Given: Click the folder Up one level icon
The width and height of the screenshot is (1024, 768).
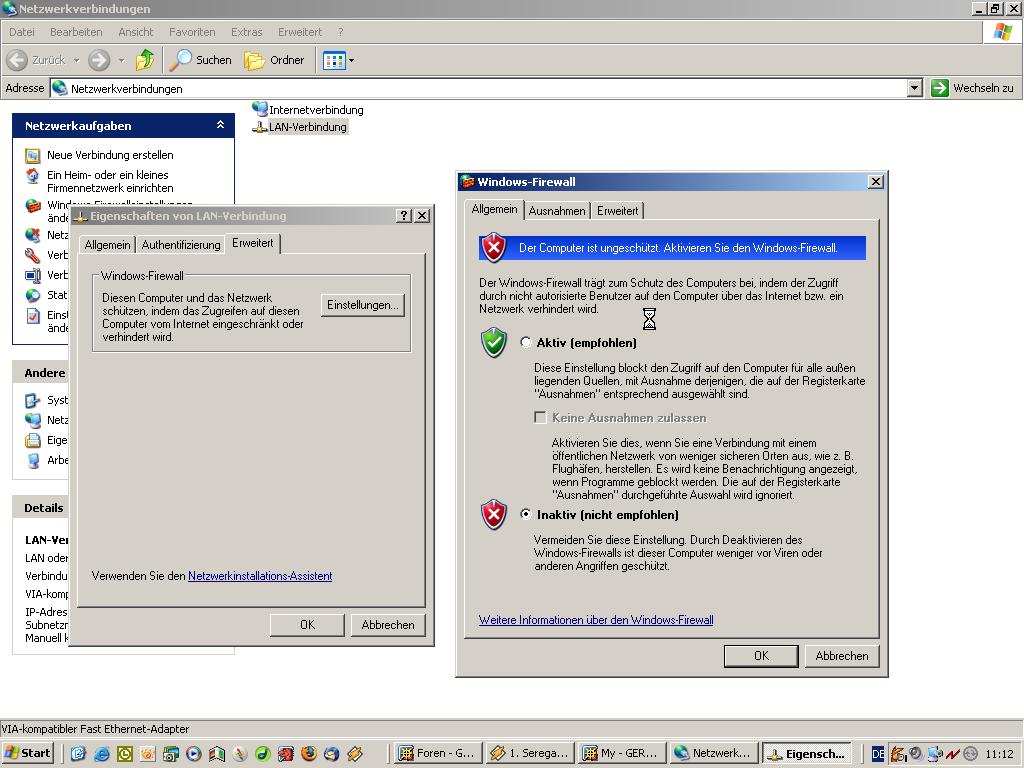Looking at the screenshot, I should click(x=145, y=60).
